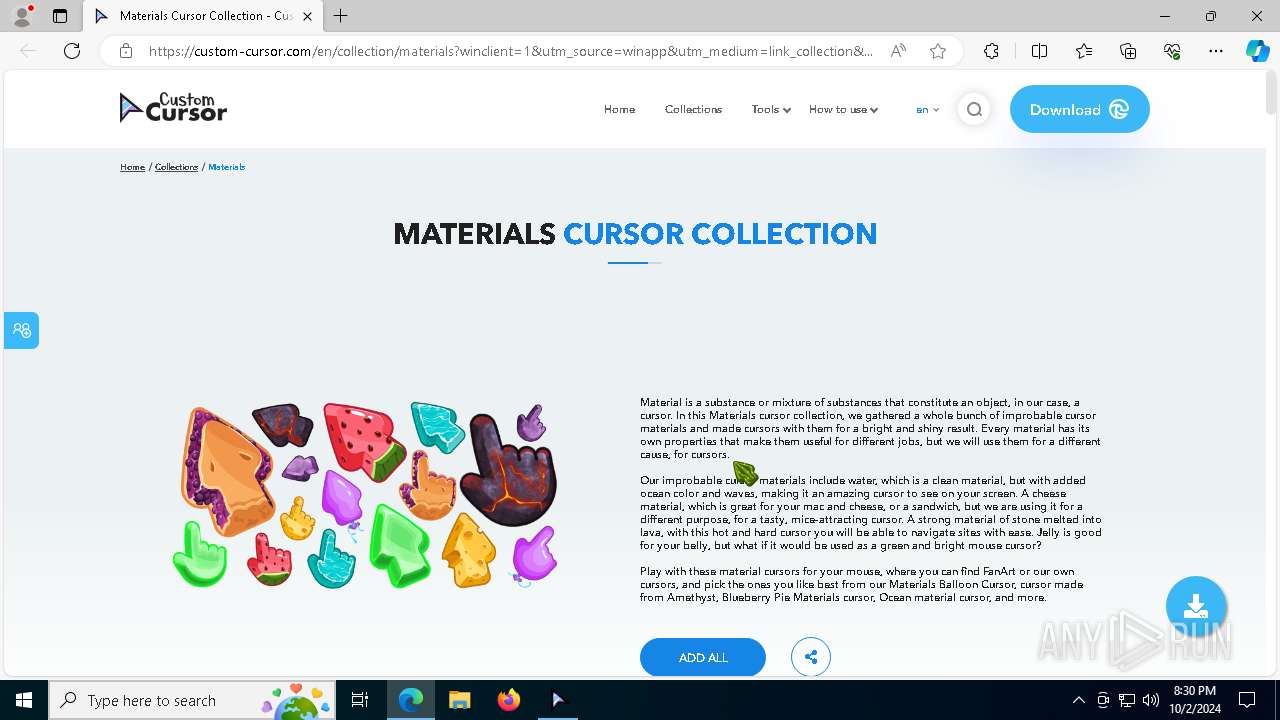The width and height of the screenshot is (1280, 720).
Task: Open File Explorer from the taskbar
Action: click(x=460, y=700)
